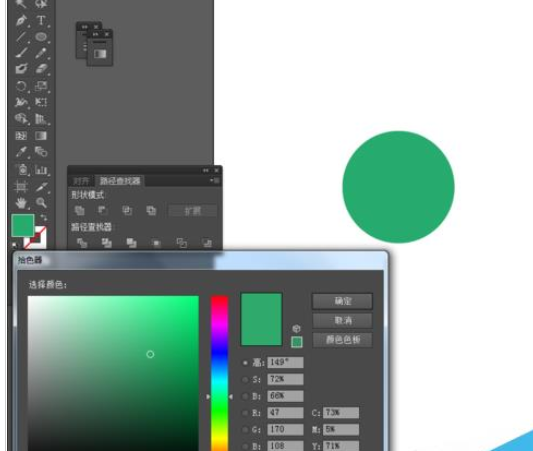Viewport: 533px width, 451px height.
Task: Click the green Fill swatch in toolbar
Action: [23, 225]
